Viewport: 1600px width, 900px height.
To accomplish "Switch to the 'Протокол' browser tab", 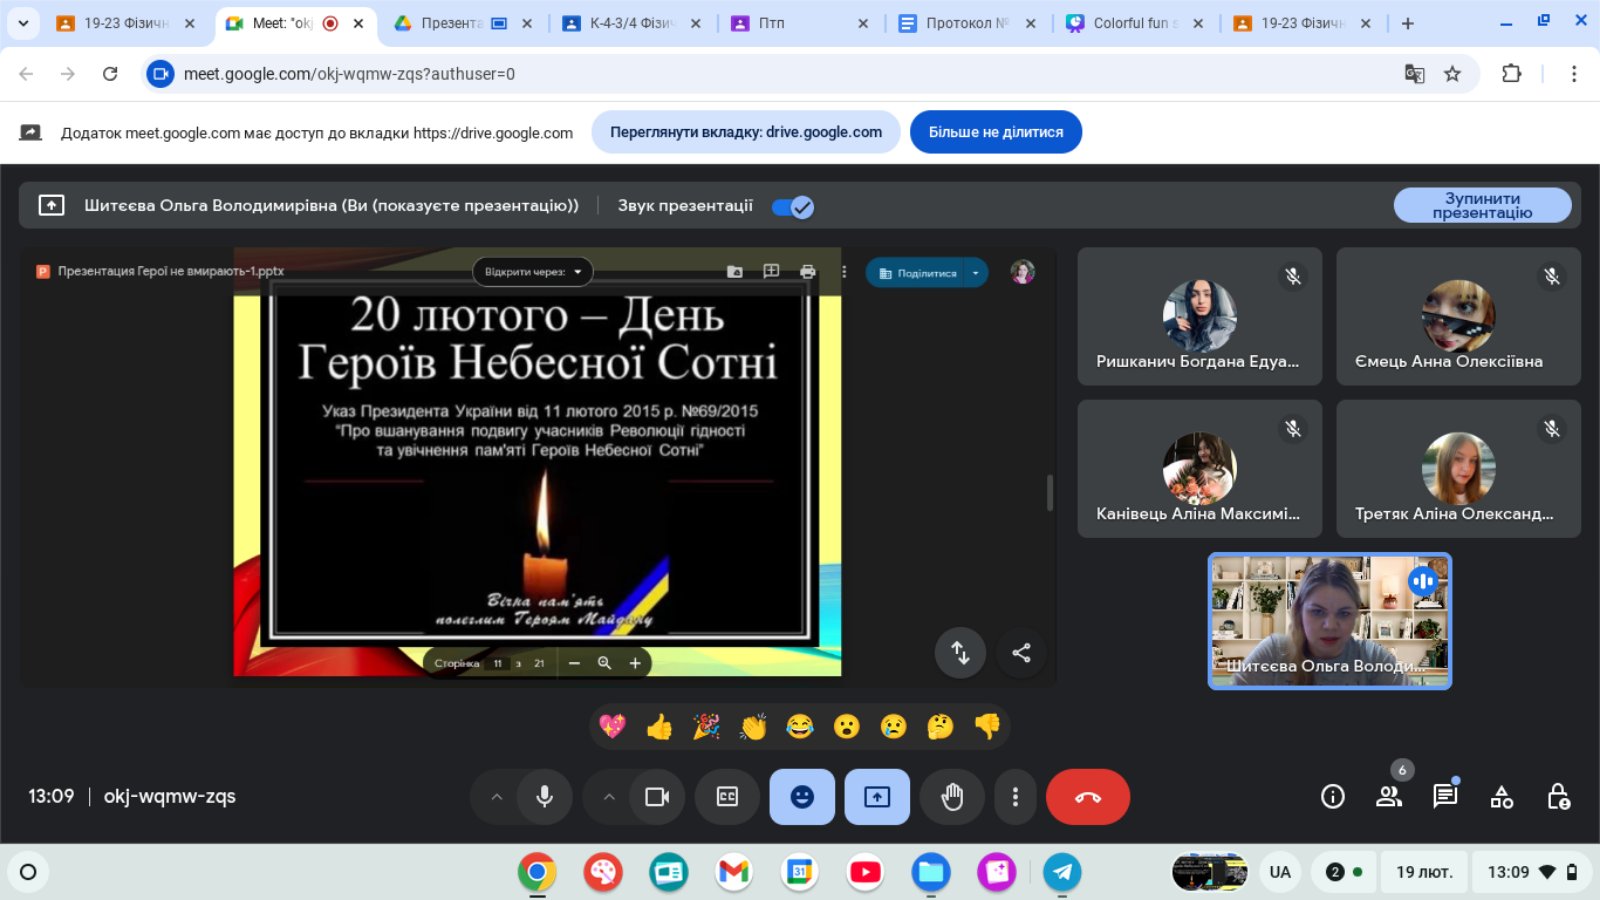I will coord(965,23).
